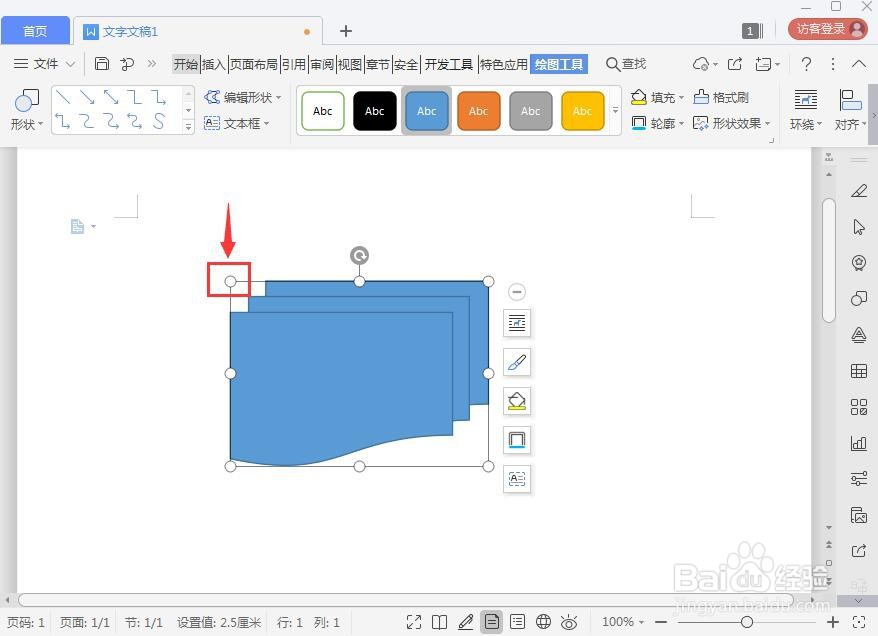Click the highlighter pen icon in right sidebar
This screenshot has width=878, height=636.
(x=859, y=190)
